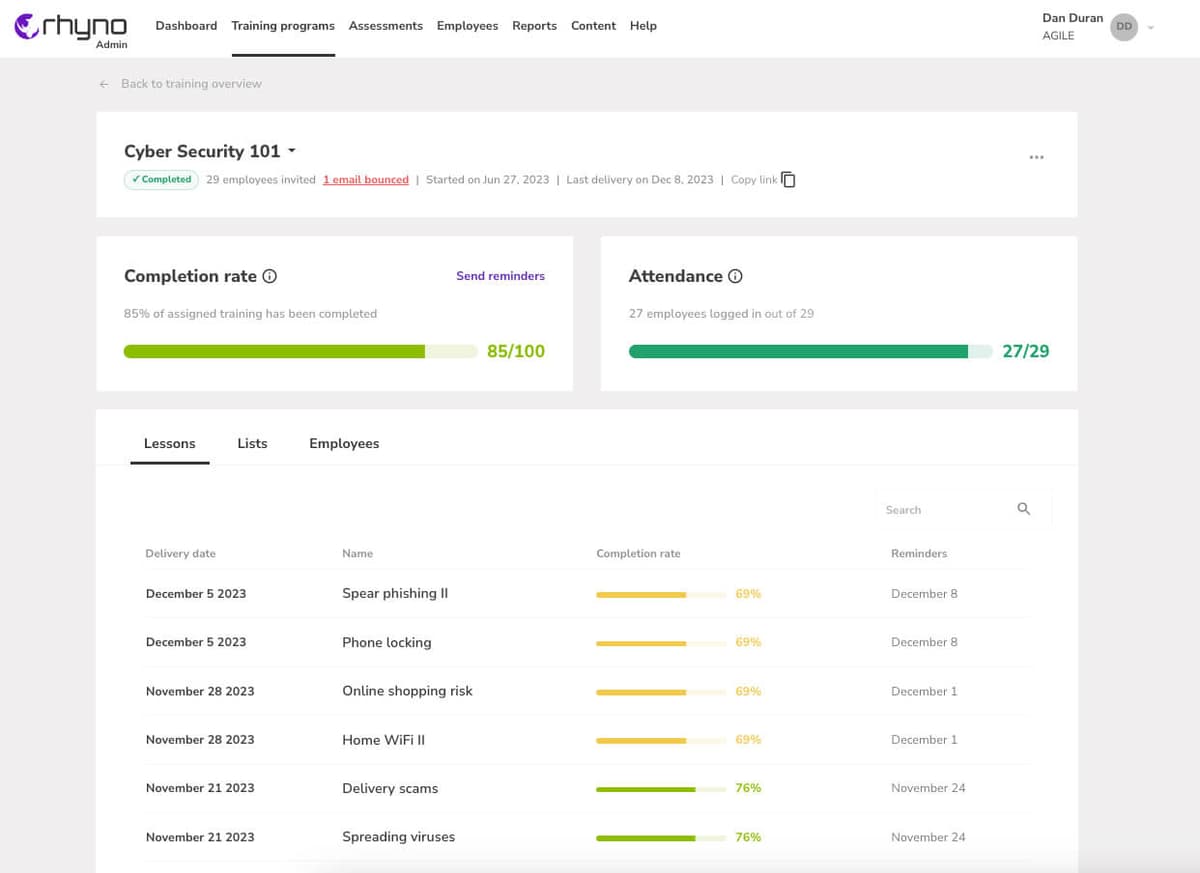This screenshot has height=873, width=1200.
Task: Go to Training programs
Action: click(x=283, y=26)
